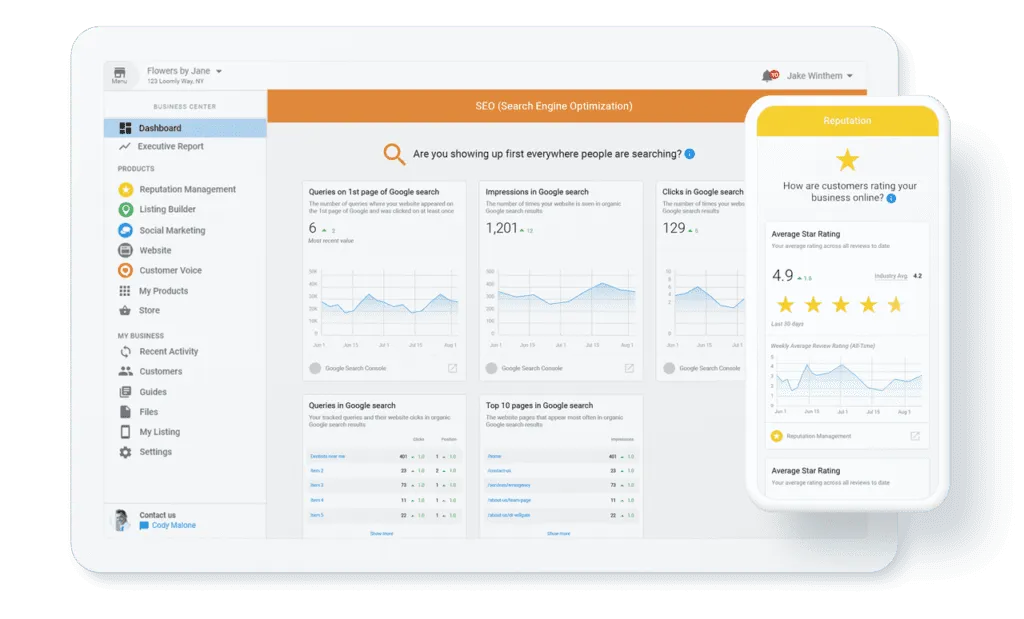Click the Settings gear icon
The image size is (1024, 619).
[x=125, y=452]
